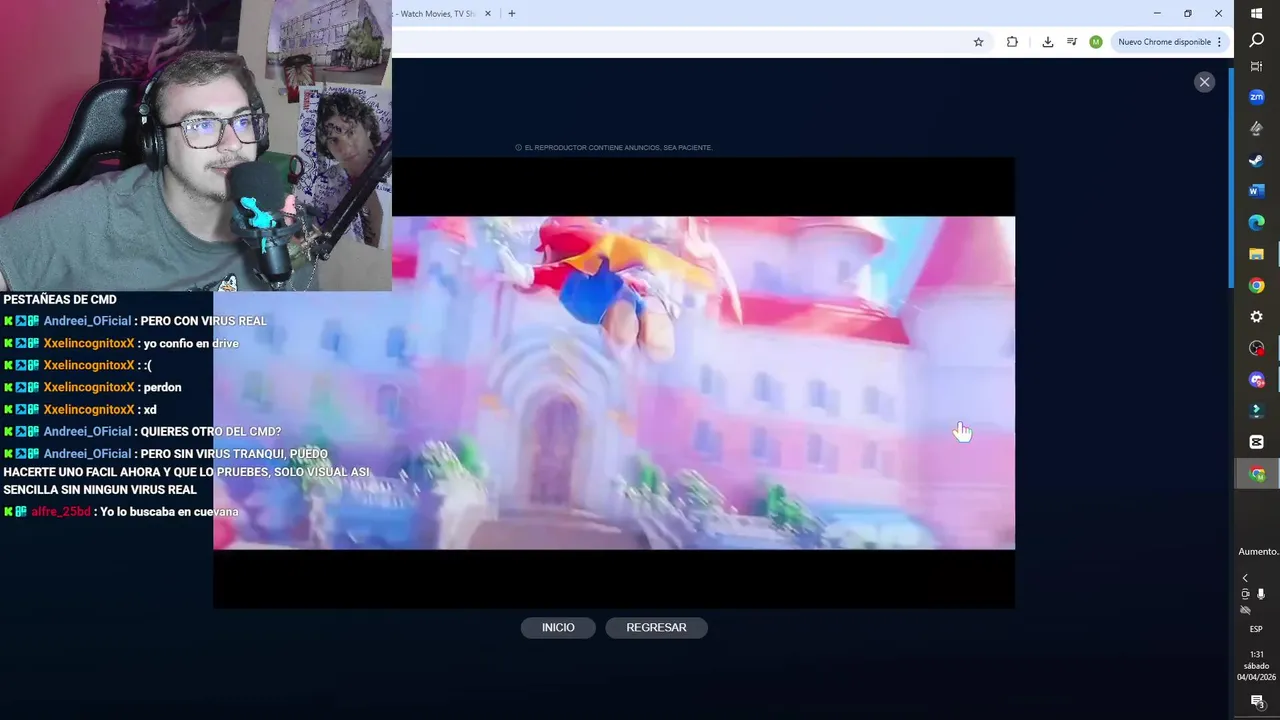Open Microsoft Edge from the taskbar
Image resolution: width=1280 pixels, height=720 pixels.
1257,222
